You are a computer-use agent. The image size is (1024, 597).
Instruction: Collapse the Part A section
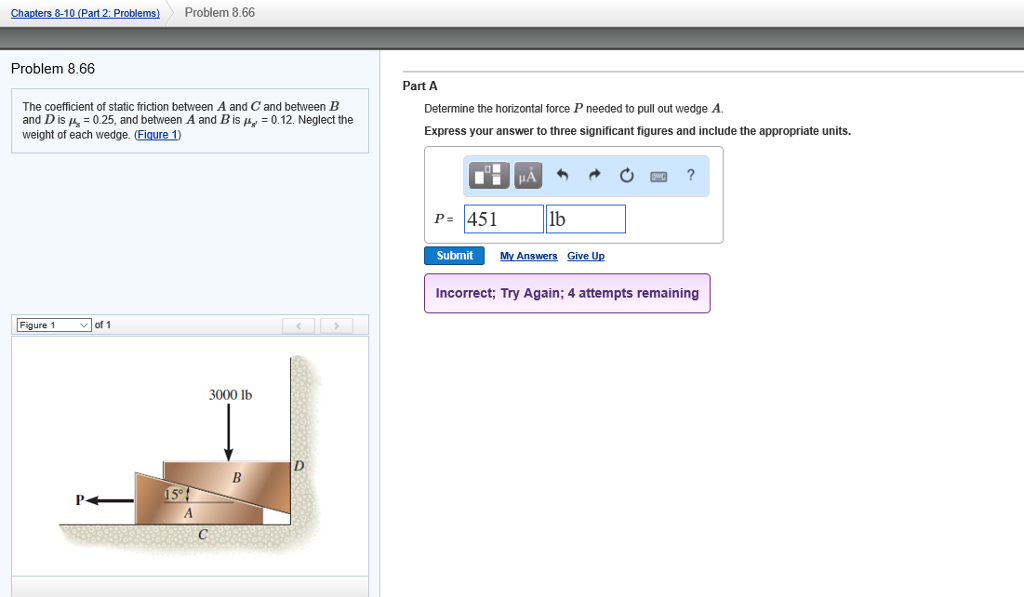[x=420, y=86]
